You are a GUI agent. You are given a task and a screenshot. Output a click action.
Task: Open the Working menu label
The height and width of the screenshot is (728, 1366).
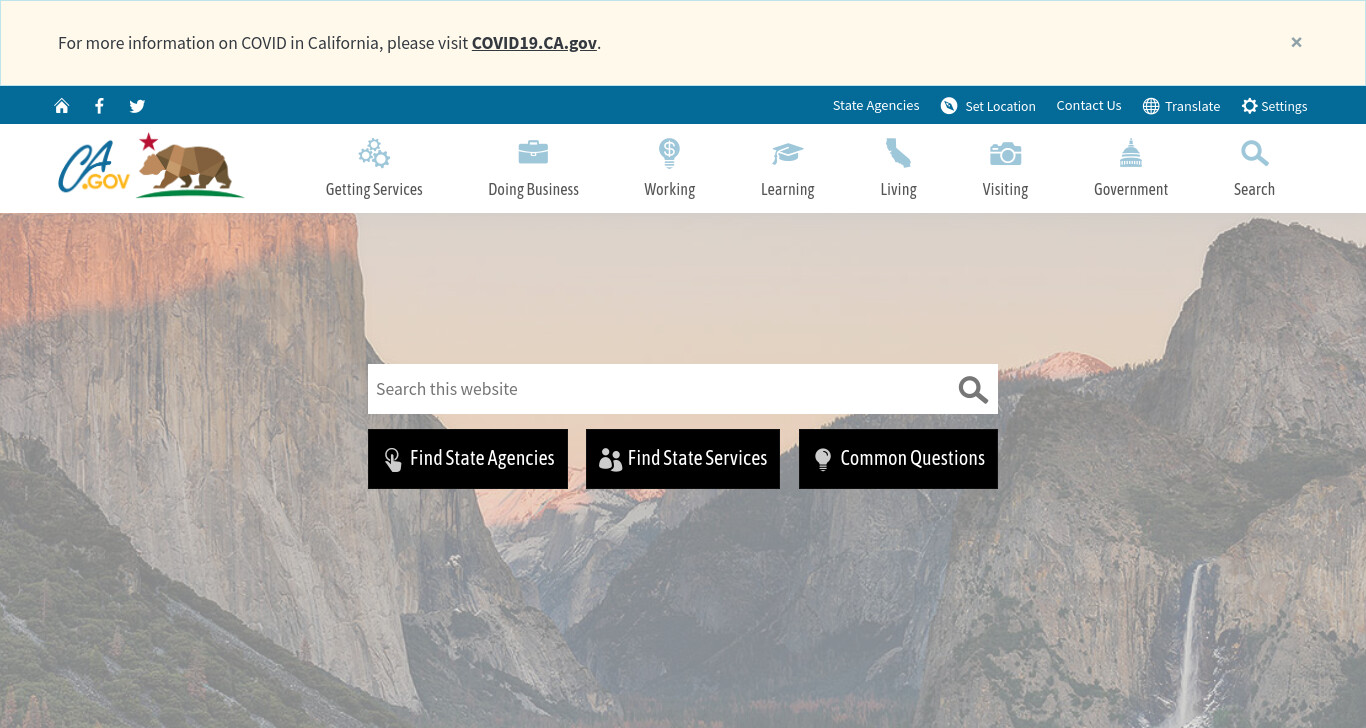click(x=669, y=189)
